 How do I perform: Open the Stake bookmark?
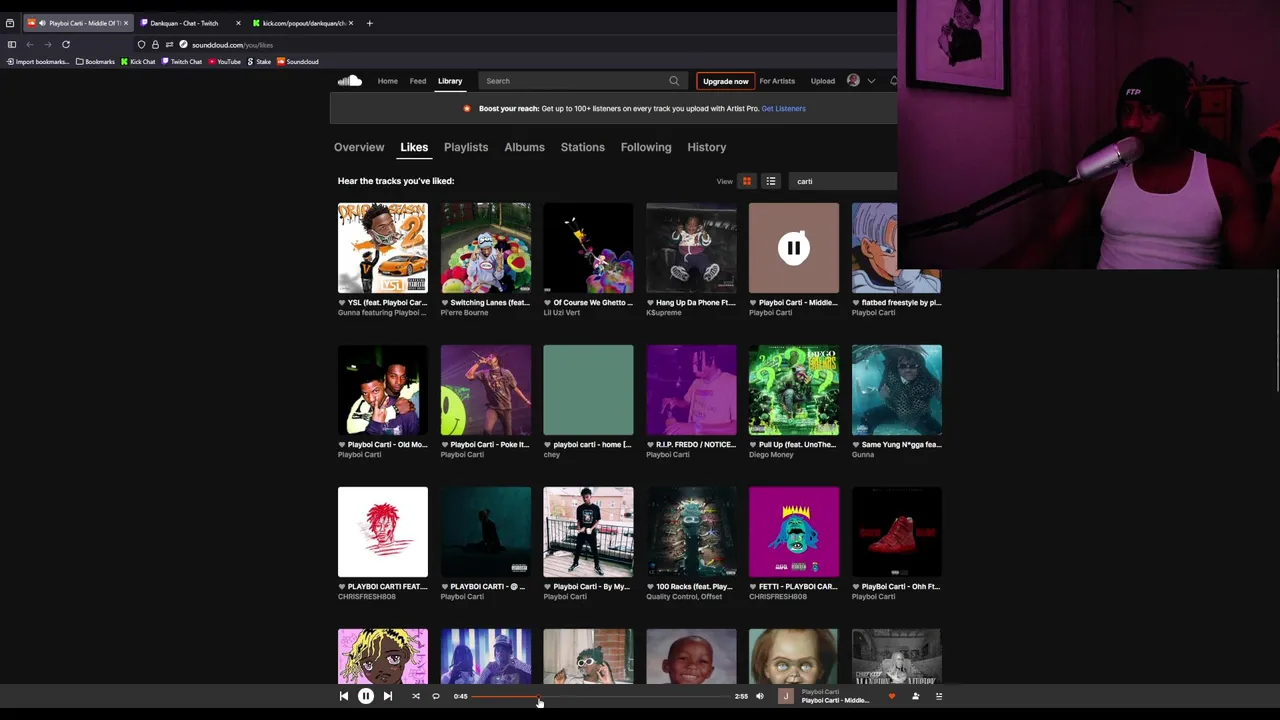pyautogui.click(x=259, y=62)
